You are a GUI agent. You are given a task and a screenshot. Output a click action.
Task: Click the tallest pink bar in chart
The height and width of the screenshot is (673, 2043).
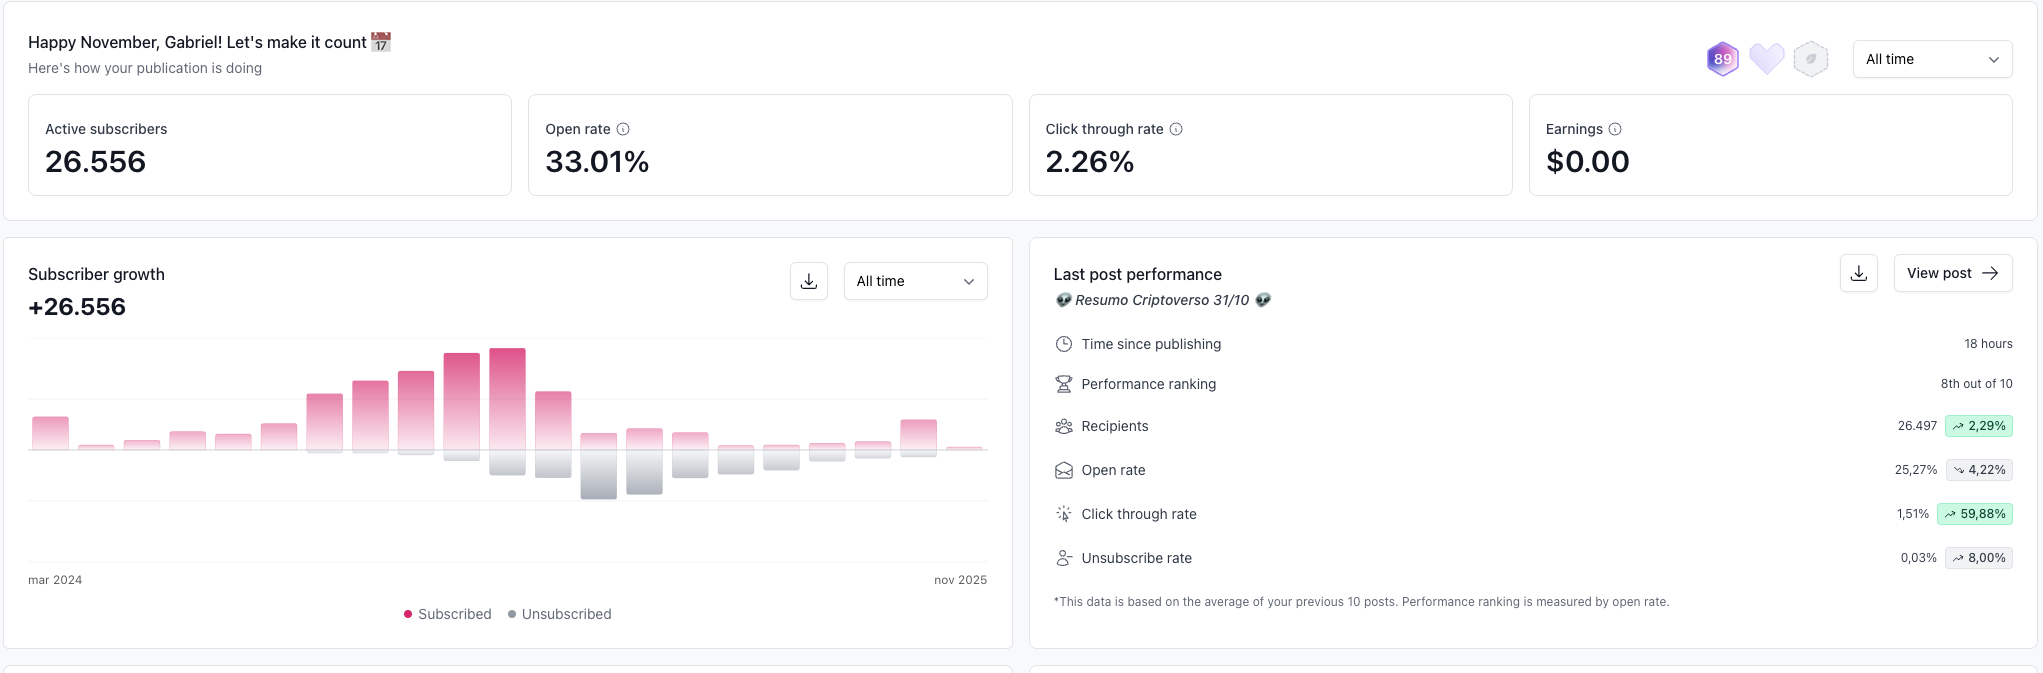507,398
